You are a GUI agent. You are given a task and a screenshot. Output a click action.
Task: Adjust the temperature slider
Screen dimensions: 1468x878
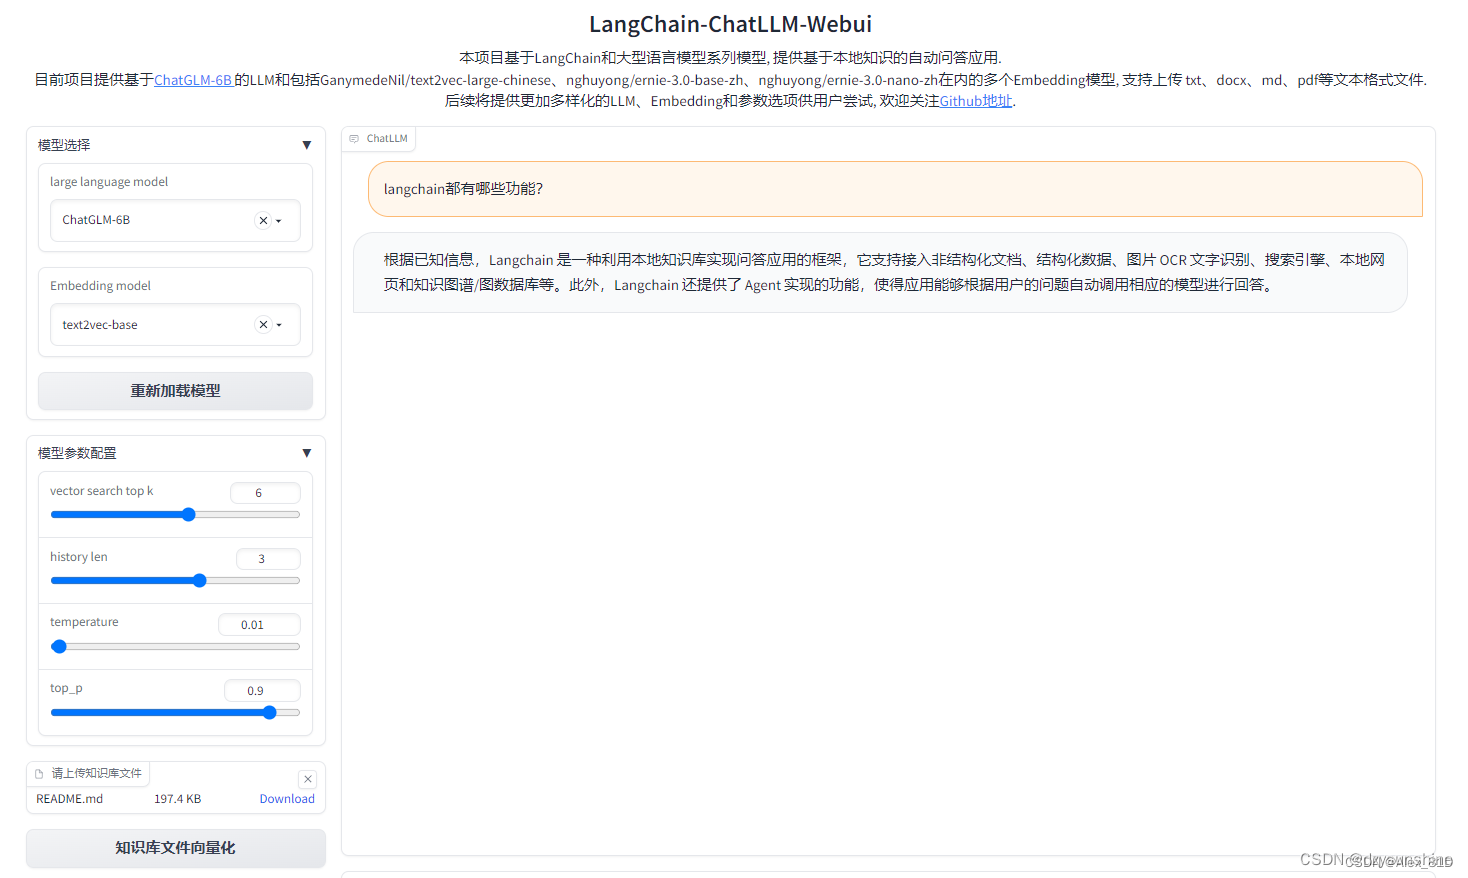point(175,647)
